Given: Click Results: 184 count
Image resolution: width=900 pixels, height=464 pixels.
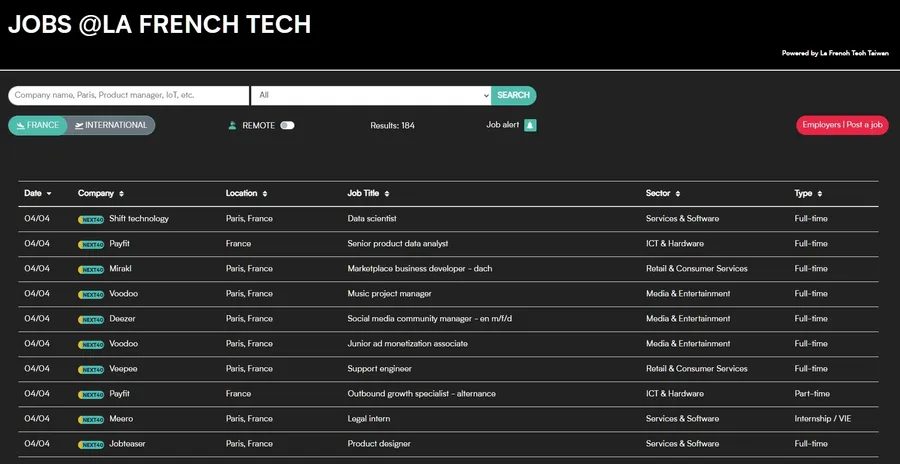Looking at the screenshot, I should [x=393, y=125].
